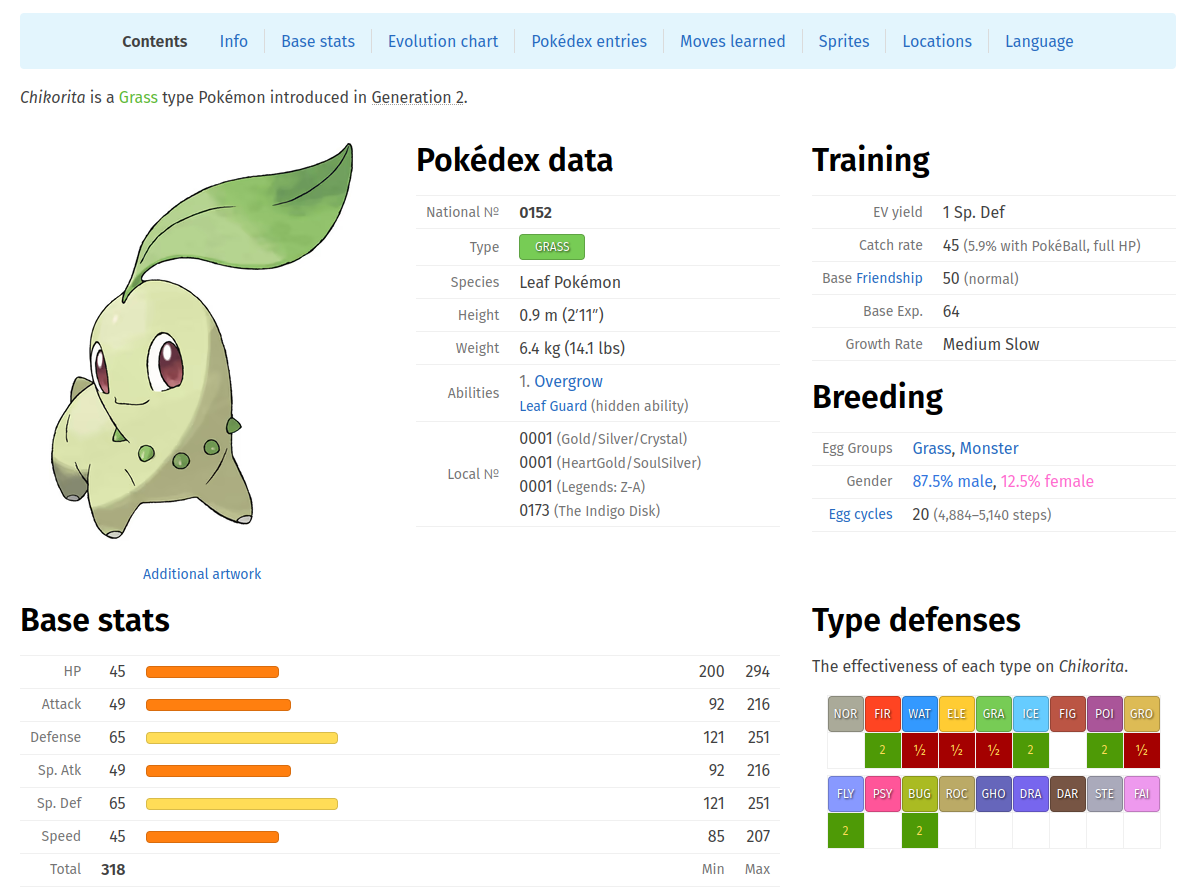Click the POI type icon

coord(1104,713)
